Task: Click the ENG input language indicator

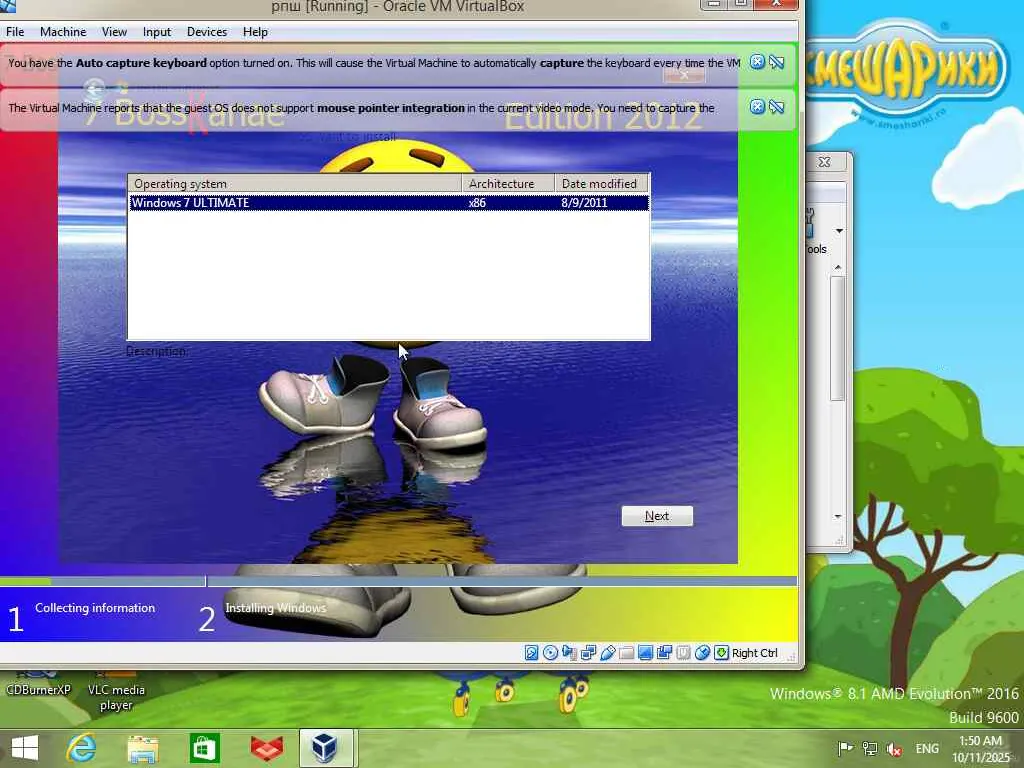Action: coord(927,748)
